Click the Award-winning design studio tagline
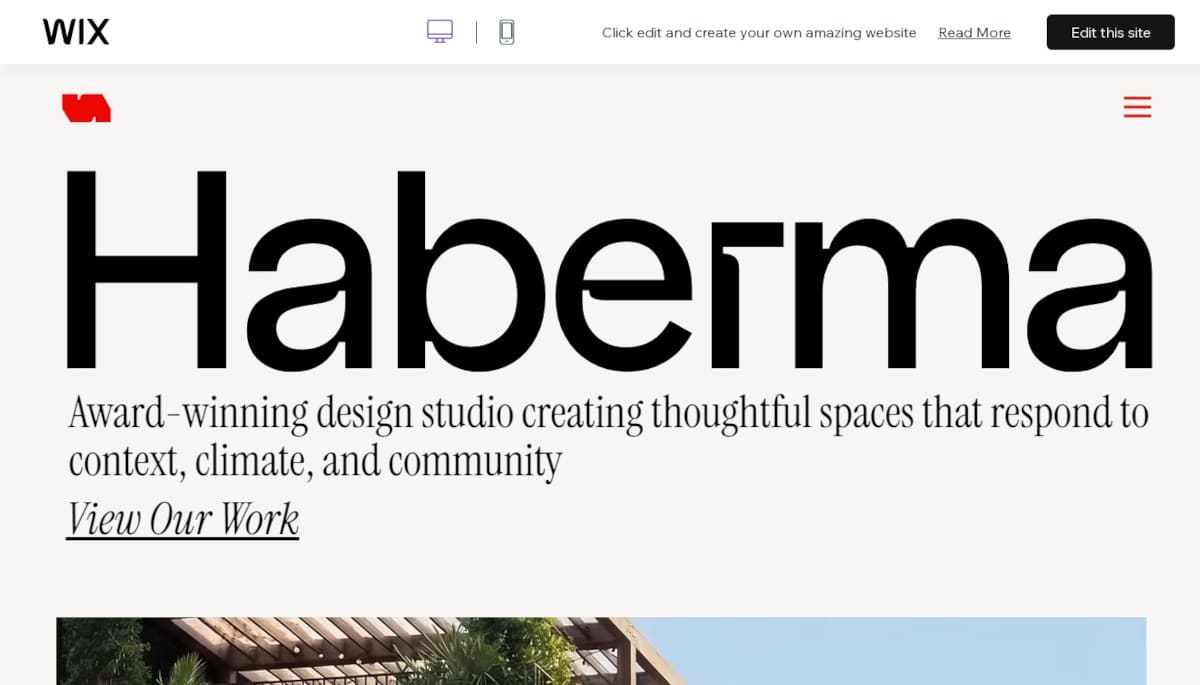The height and width of the screenshot is (685, 1200). coord(609,437)
